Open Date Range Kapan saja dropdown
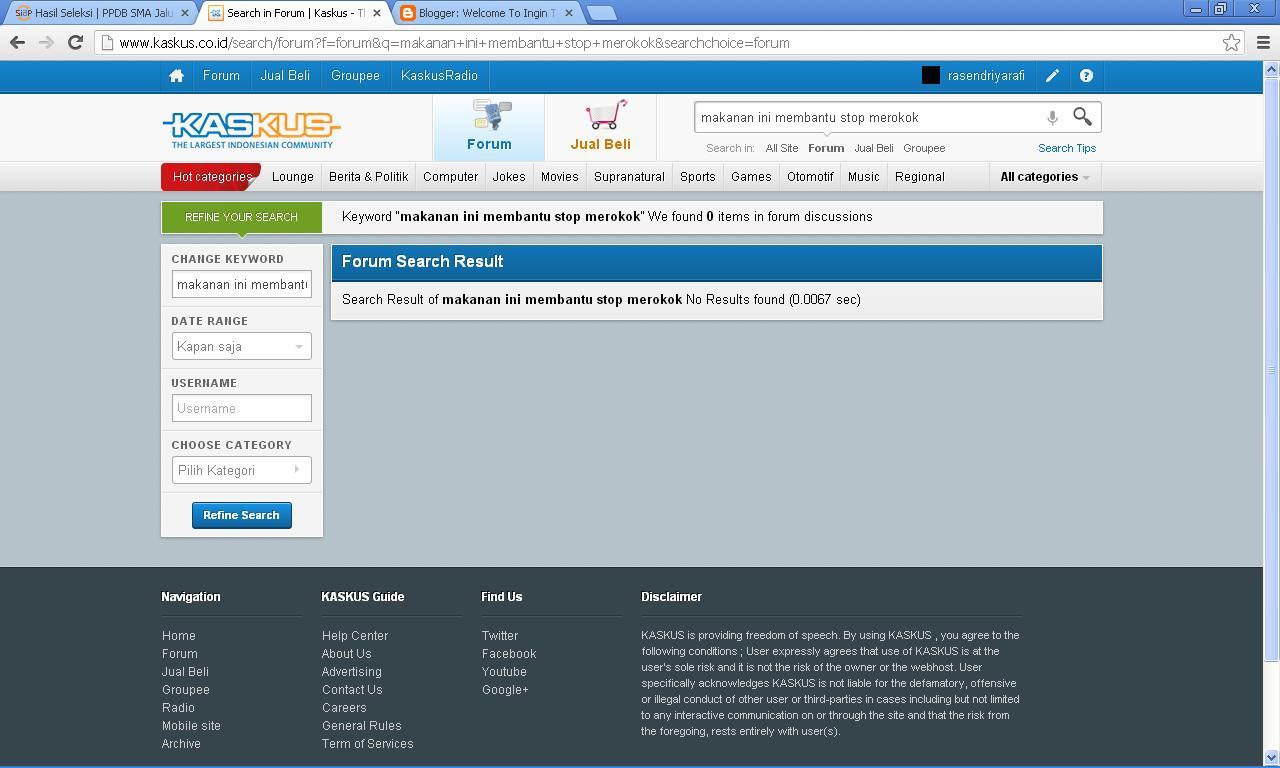 click(x=241, y=346)
